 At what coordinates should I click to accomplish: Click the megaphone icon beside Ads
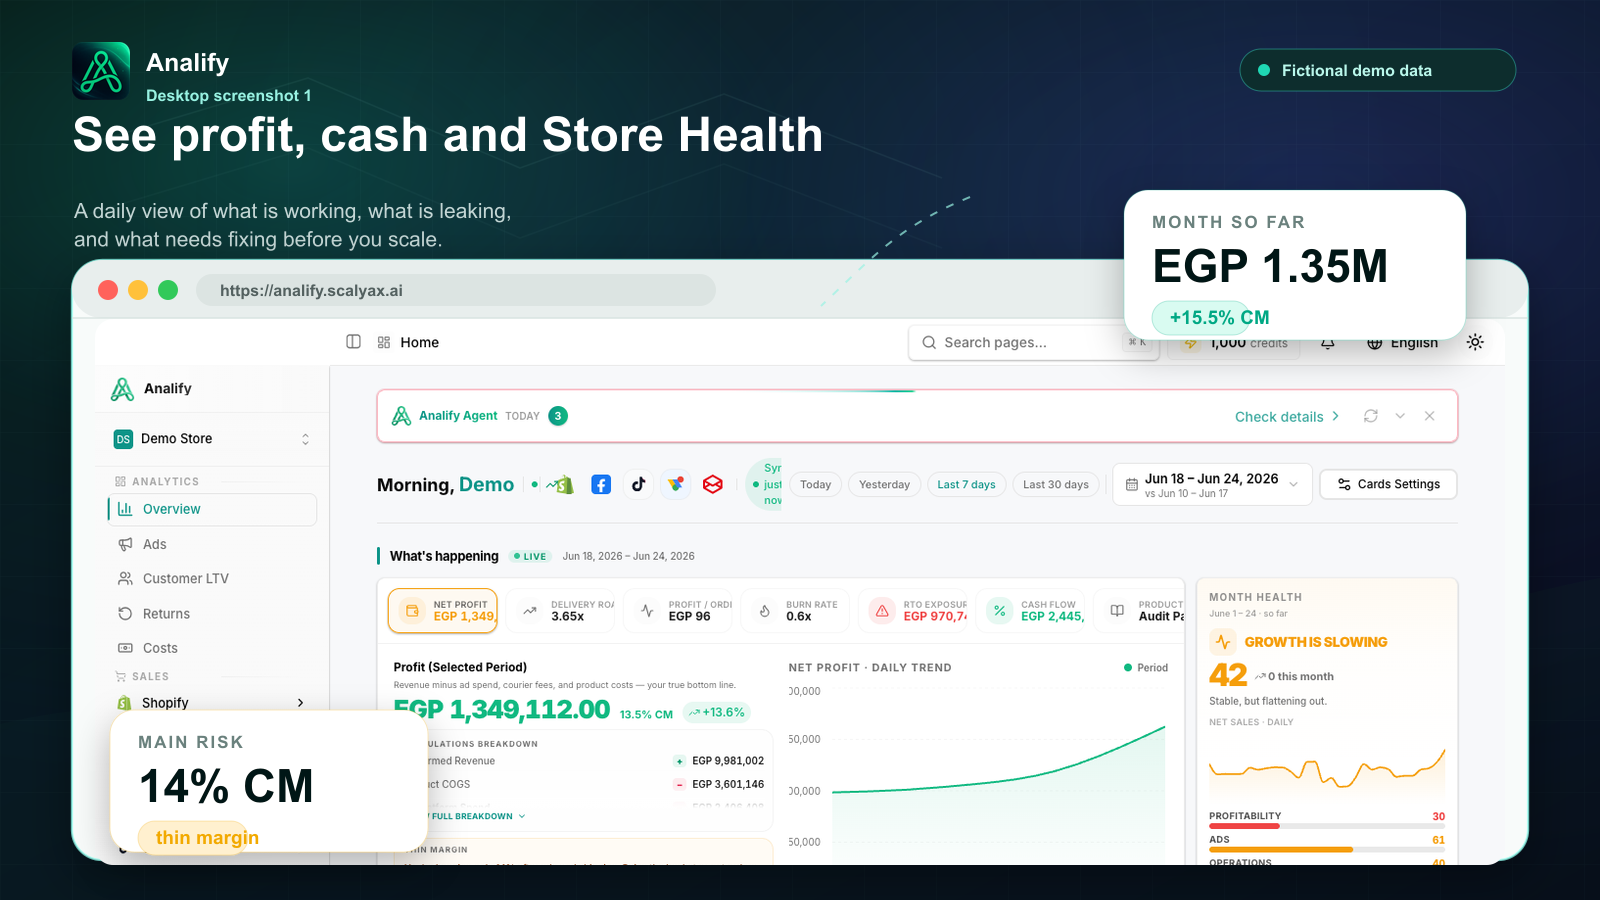(x=125, y=544)
